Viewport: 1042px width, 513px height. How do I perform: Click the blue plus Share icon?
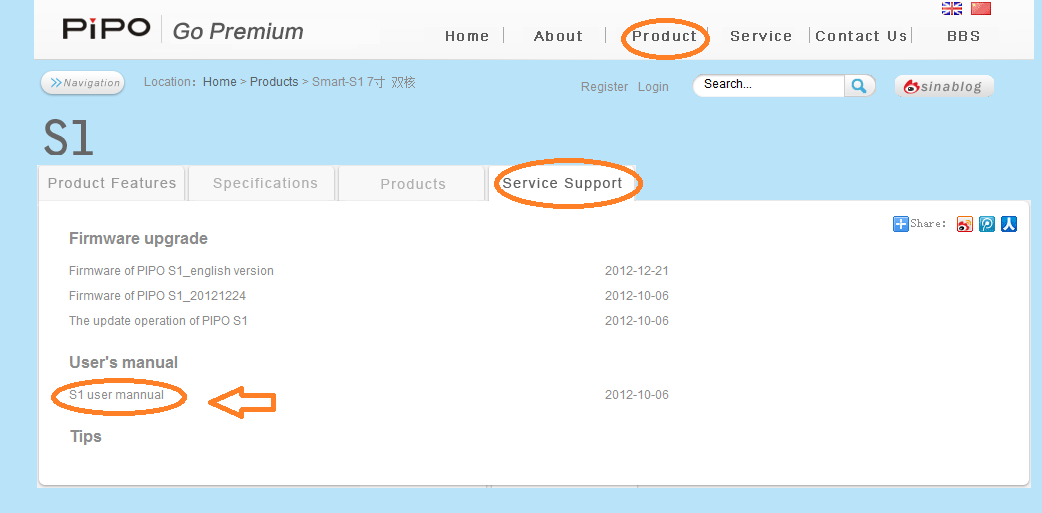click(900, 224)
